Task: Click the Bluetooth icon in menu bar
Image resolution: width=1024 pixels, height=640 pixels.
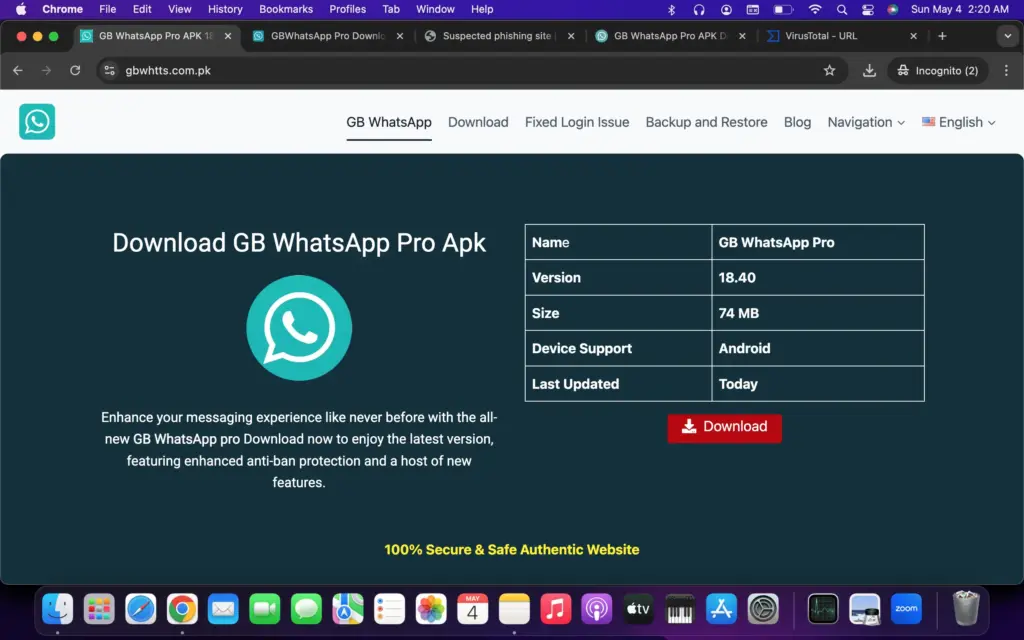Action: (671, 9)
